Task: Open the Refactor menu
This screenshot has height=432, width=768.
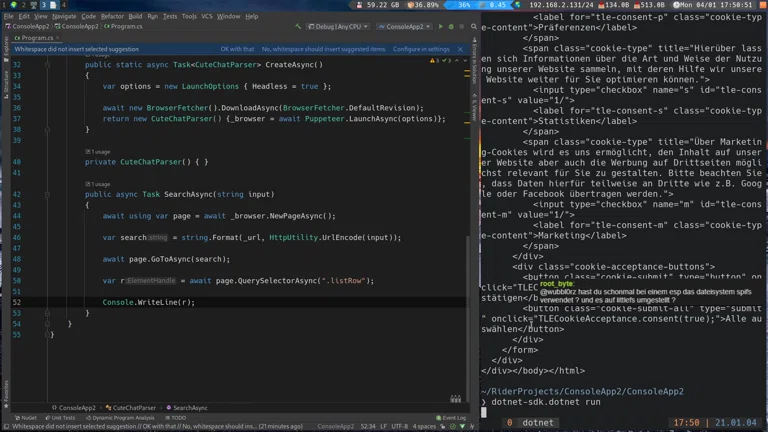Action: [x=112, y=16]
